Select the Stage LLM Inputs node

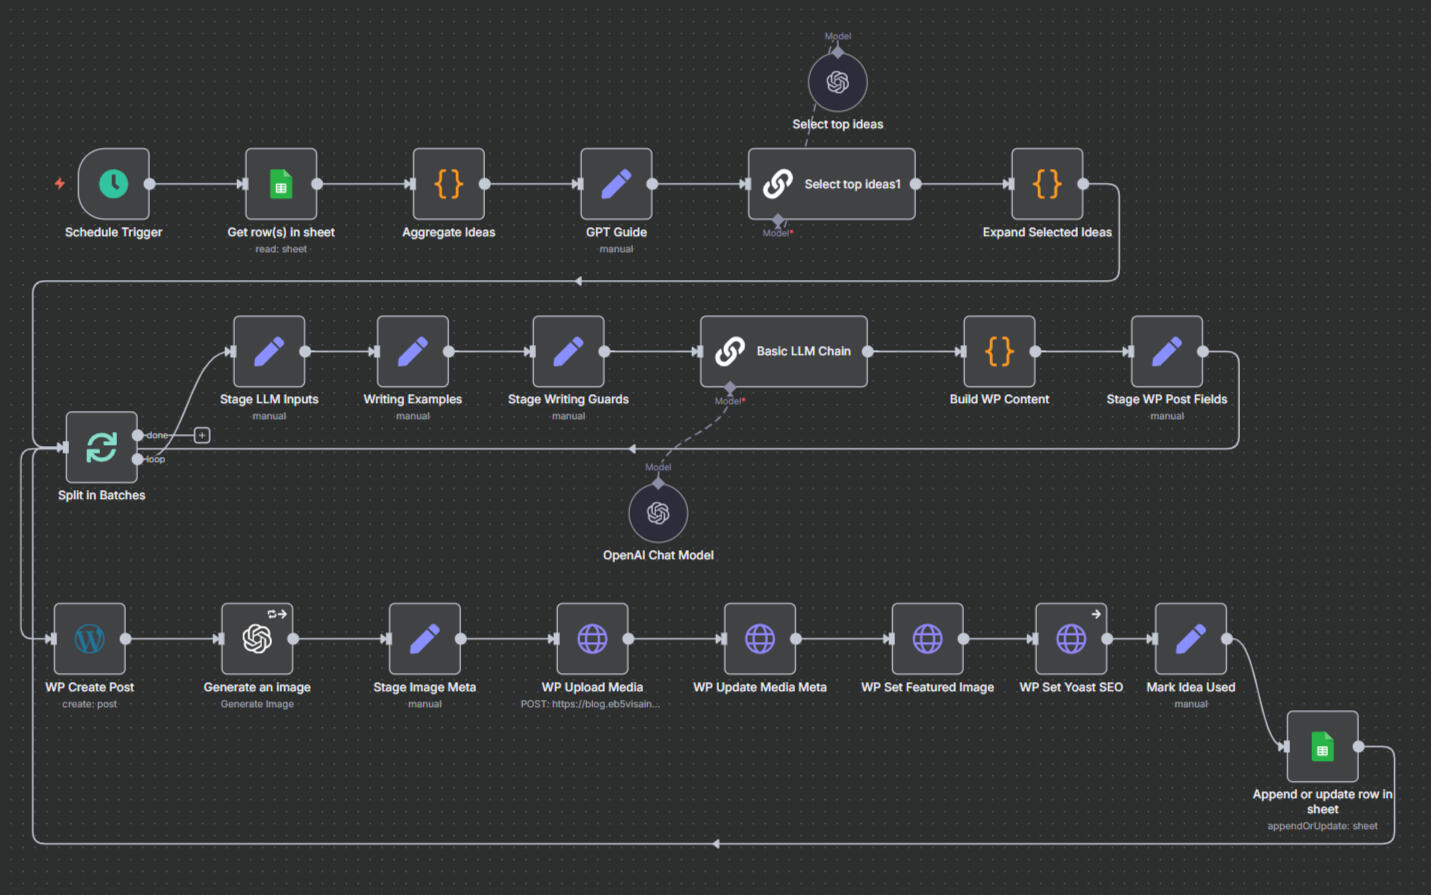(268, 352)
